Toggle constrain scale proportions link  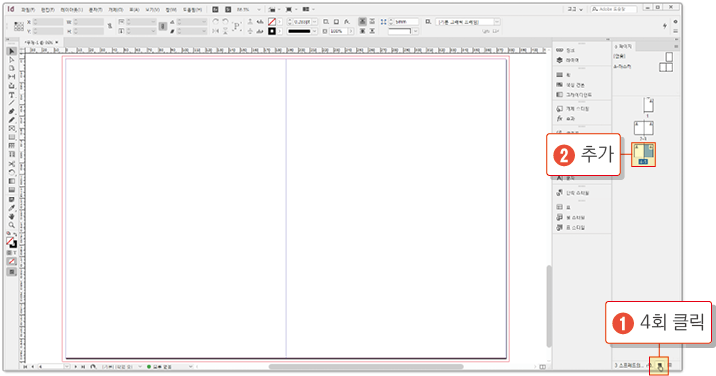coord(163,26)
